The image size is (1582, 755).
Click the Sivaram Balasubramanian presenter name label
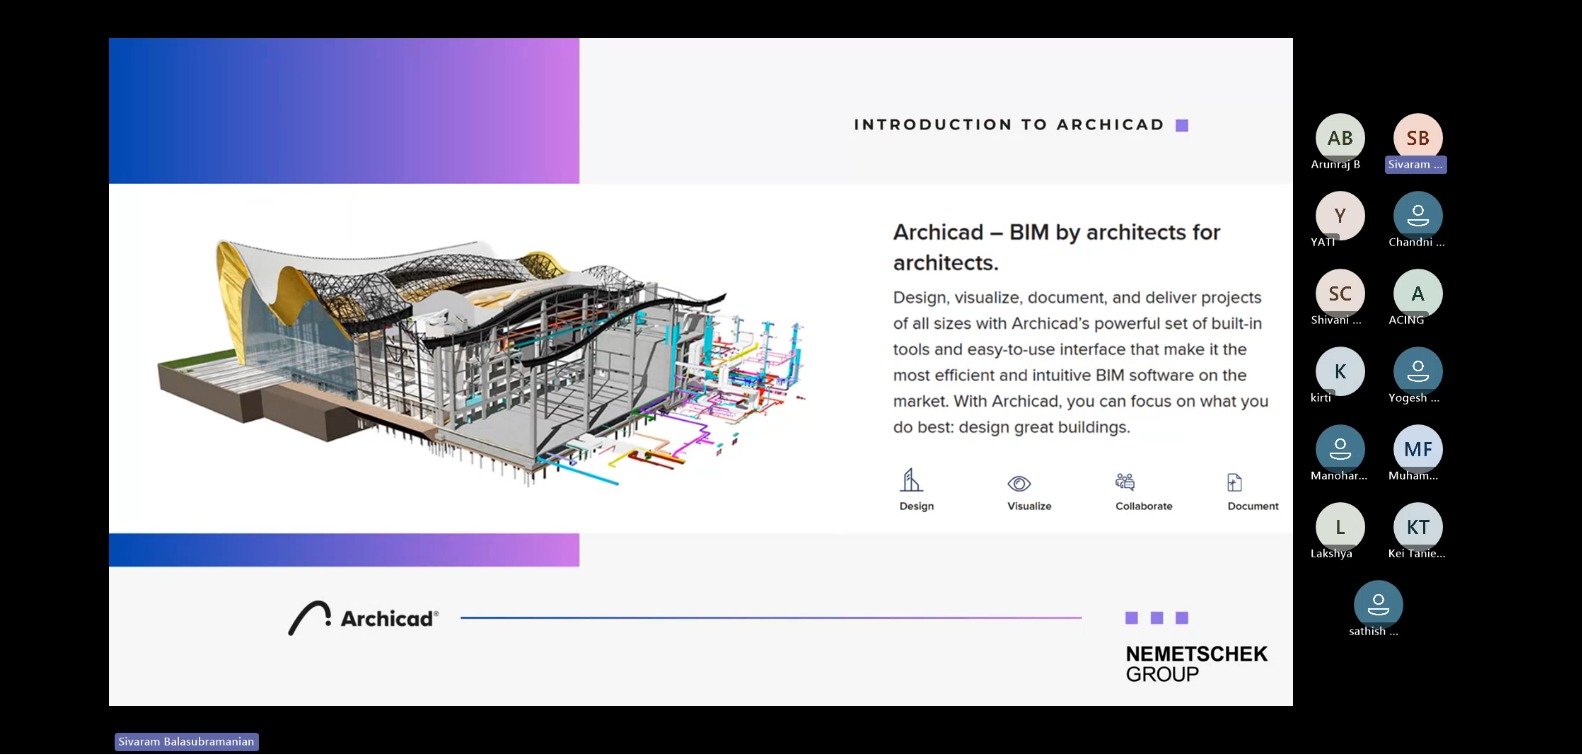186,742
